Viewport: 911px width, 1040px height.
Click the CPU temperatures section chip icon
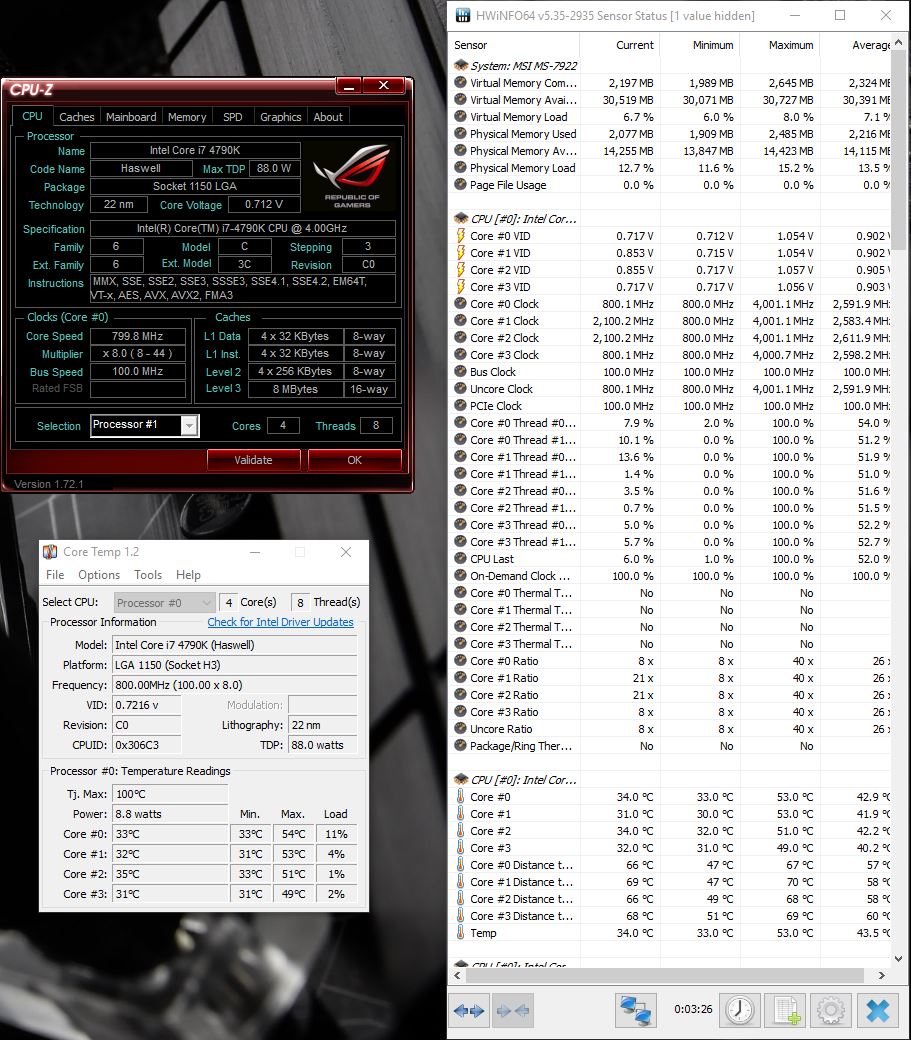(x=461, y=779)
